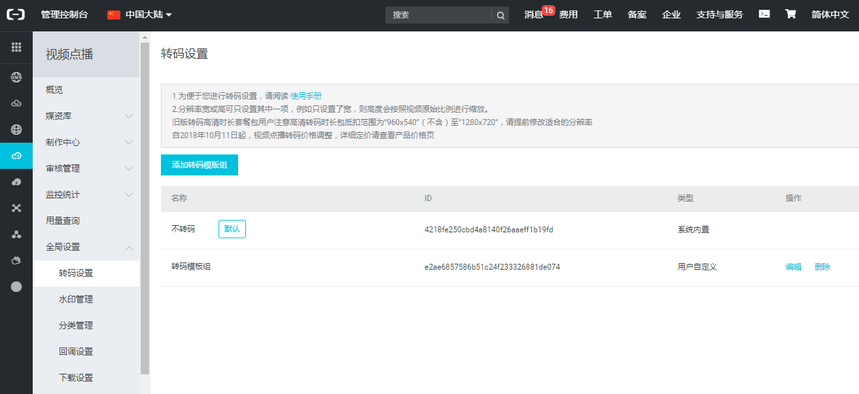Click the 用户自定义 type cell
The width and height of the screenshot is (859, 394).
[697, 267]
